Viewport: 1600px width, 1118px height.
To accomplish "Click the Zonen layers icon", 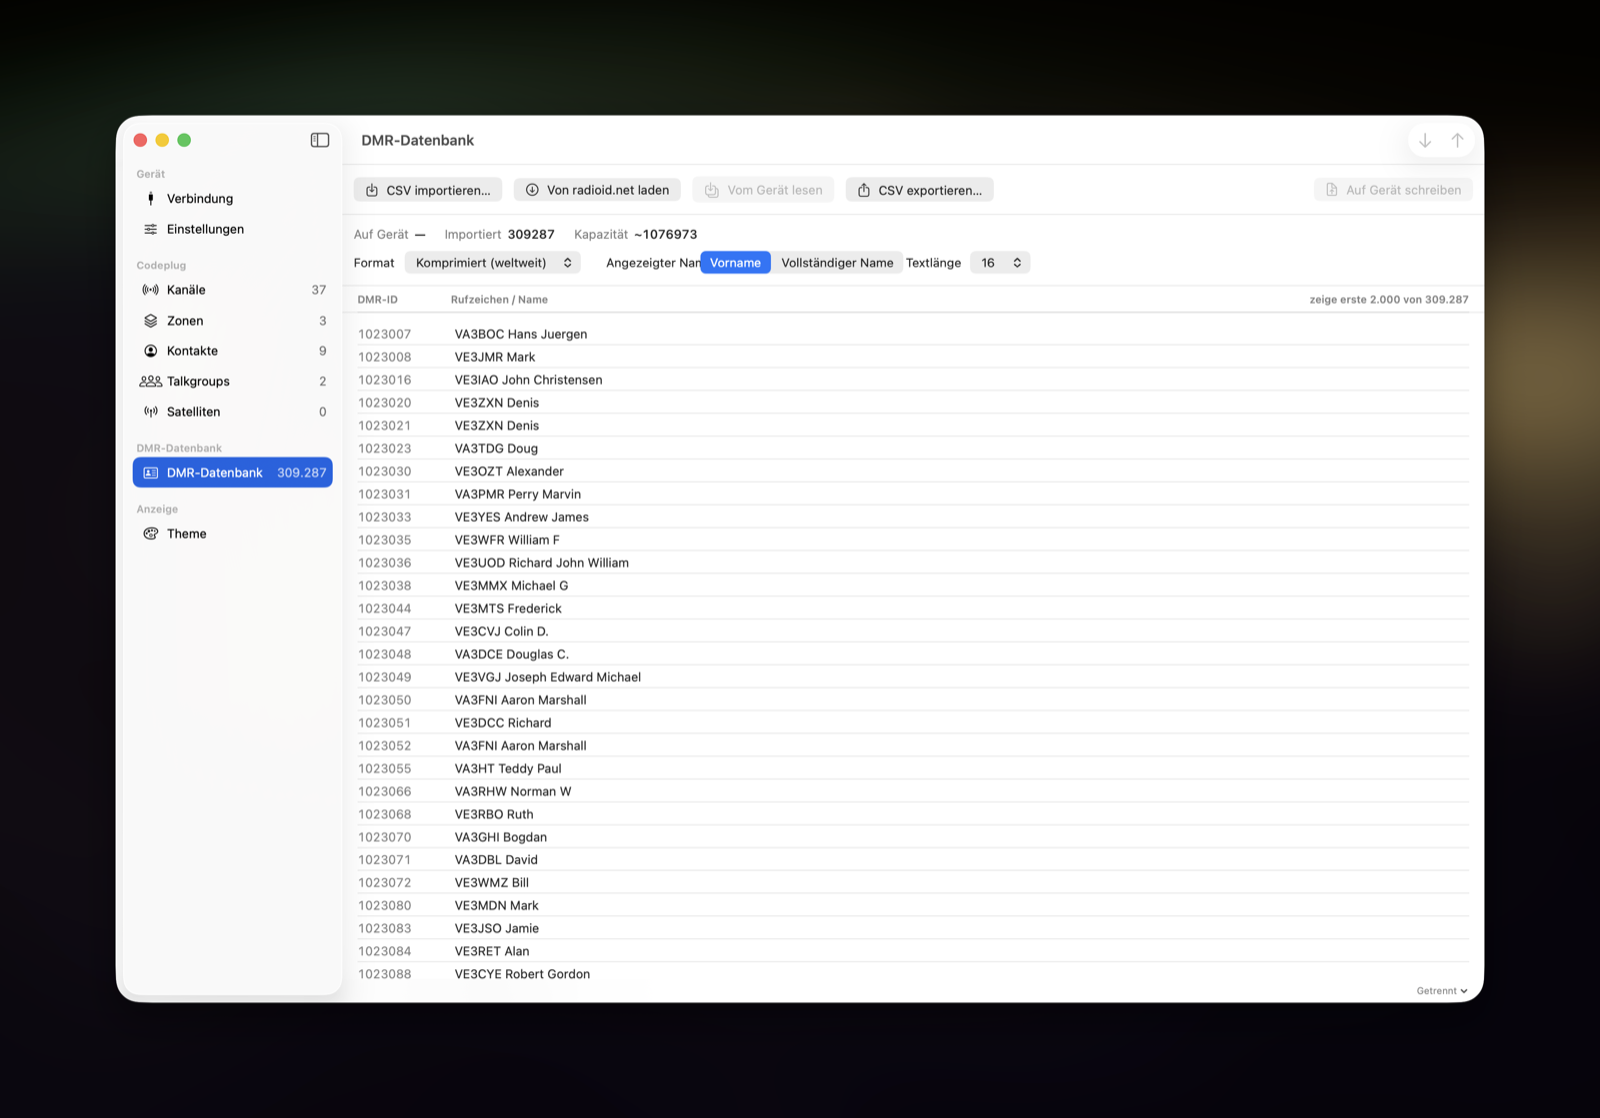I will [x=151, y=321].
